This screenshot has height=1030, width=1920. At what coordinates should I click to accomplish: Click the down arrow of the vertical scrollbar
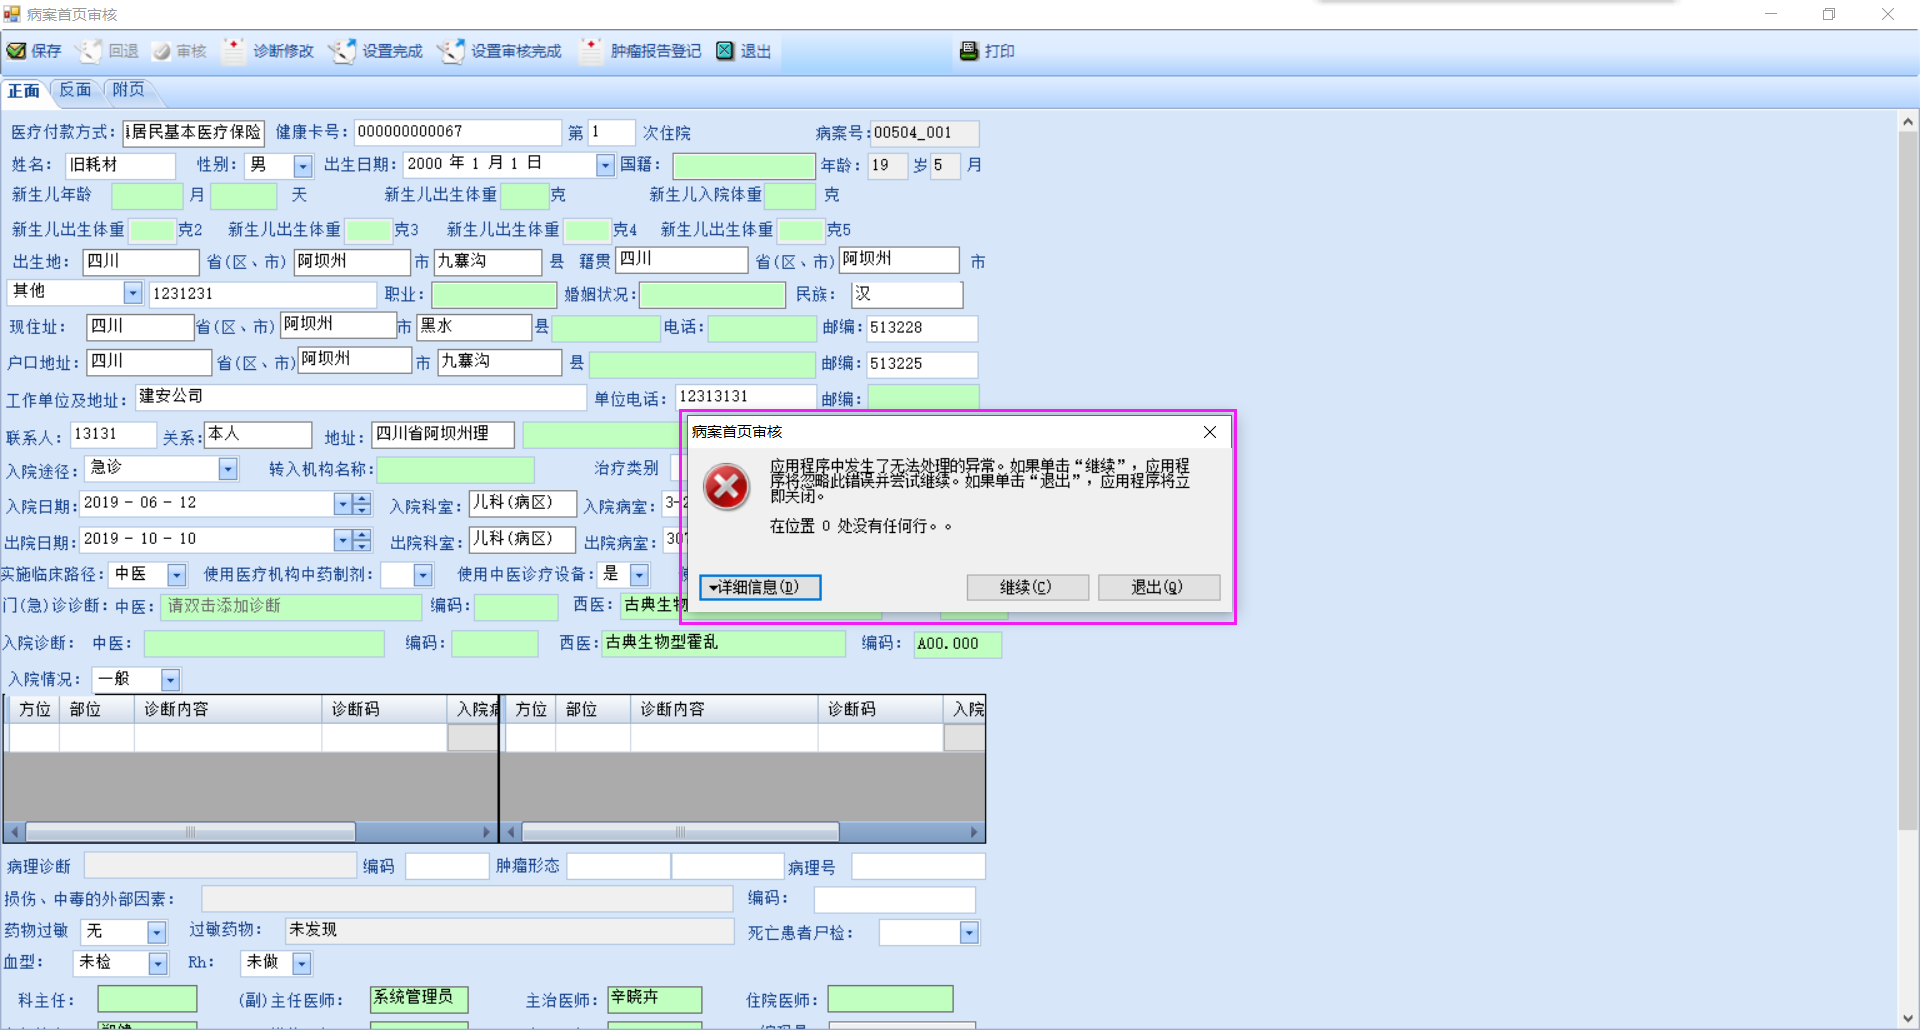(1908, 1019)
